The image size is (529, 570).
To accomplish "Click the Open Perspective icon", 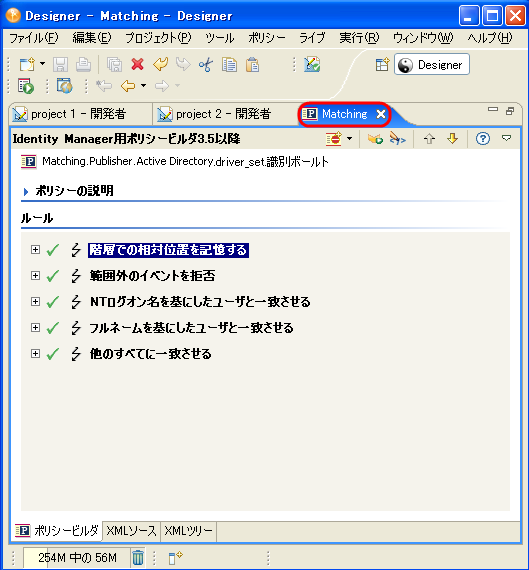I will tap(382, 65).
